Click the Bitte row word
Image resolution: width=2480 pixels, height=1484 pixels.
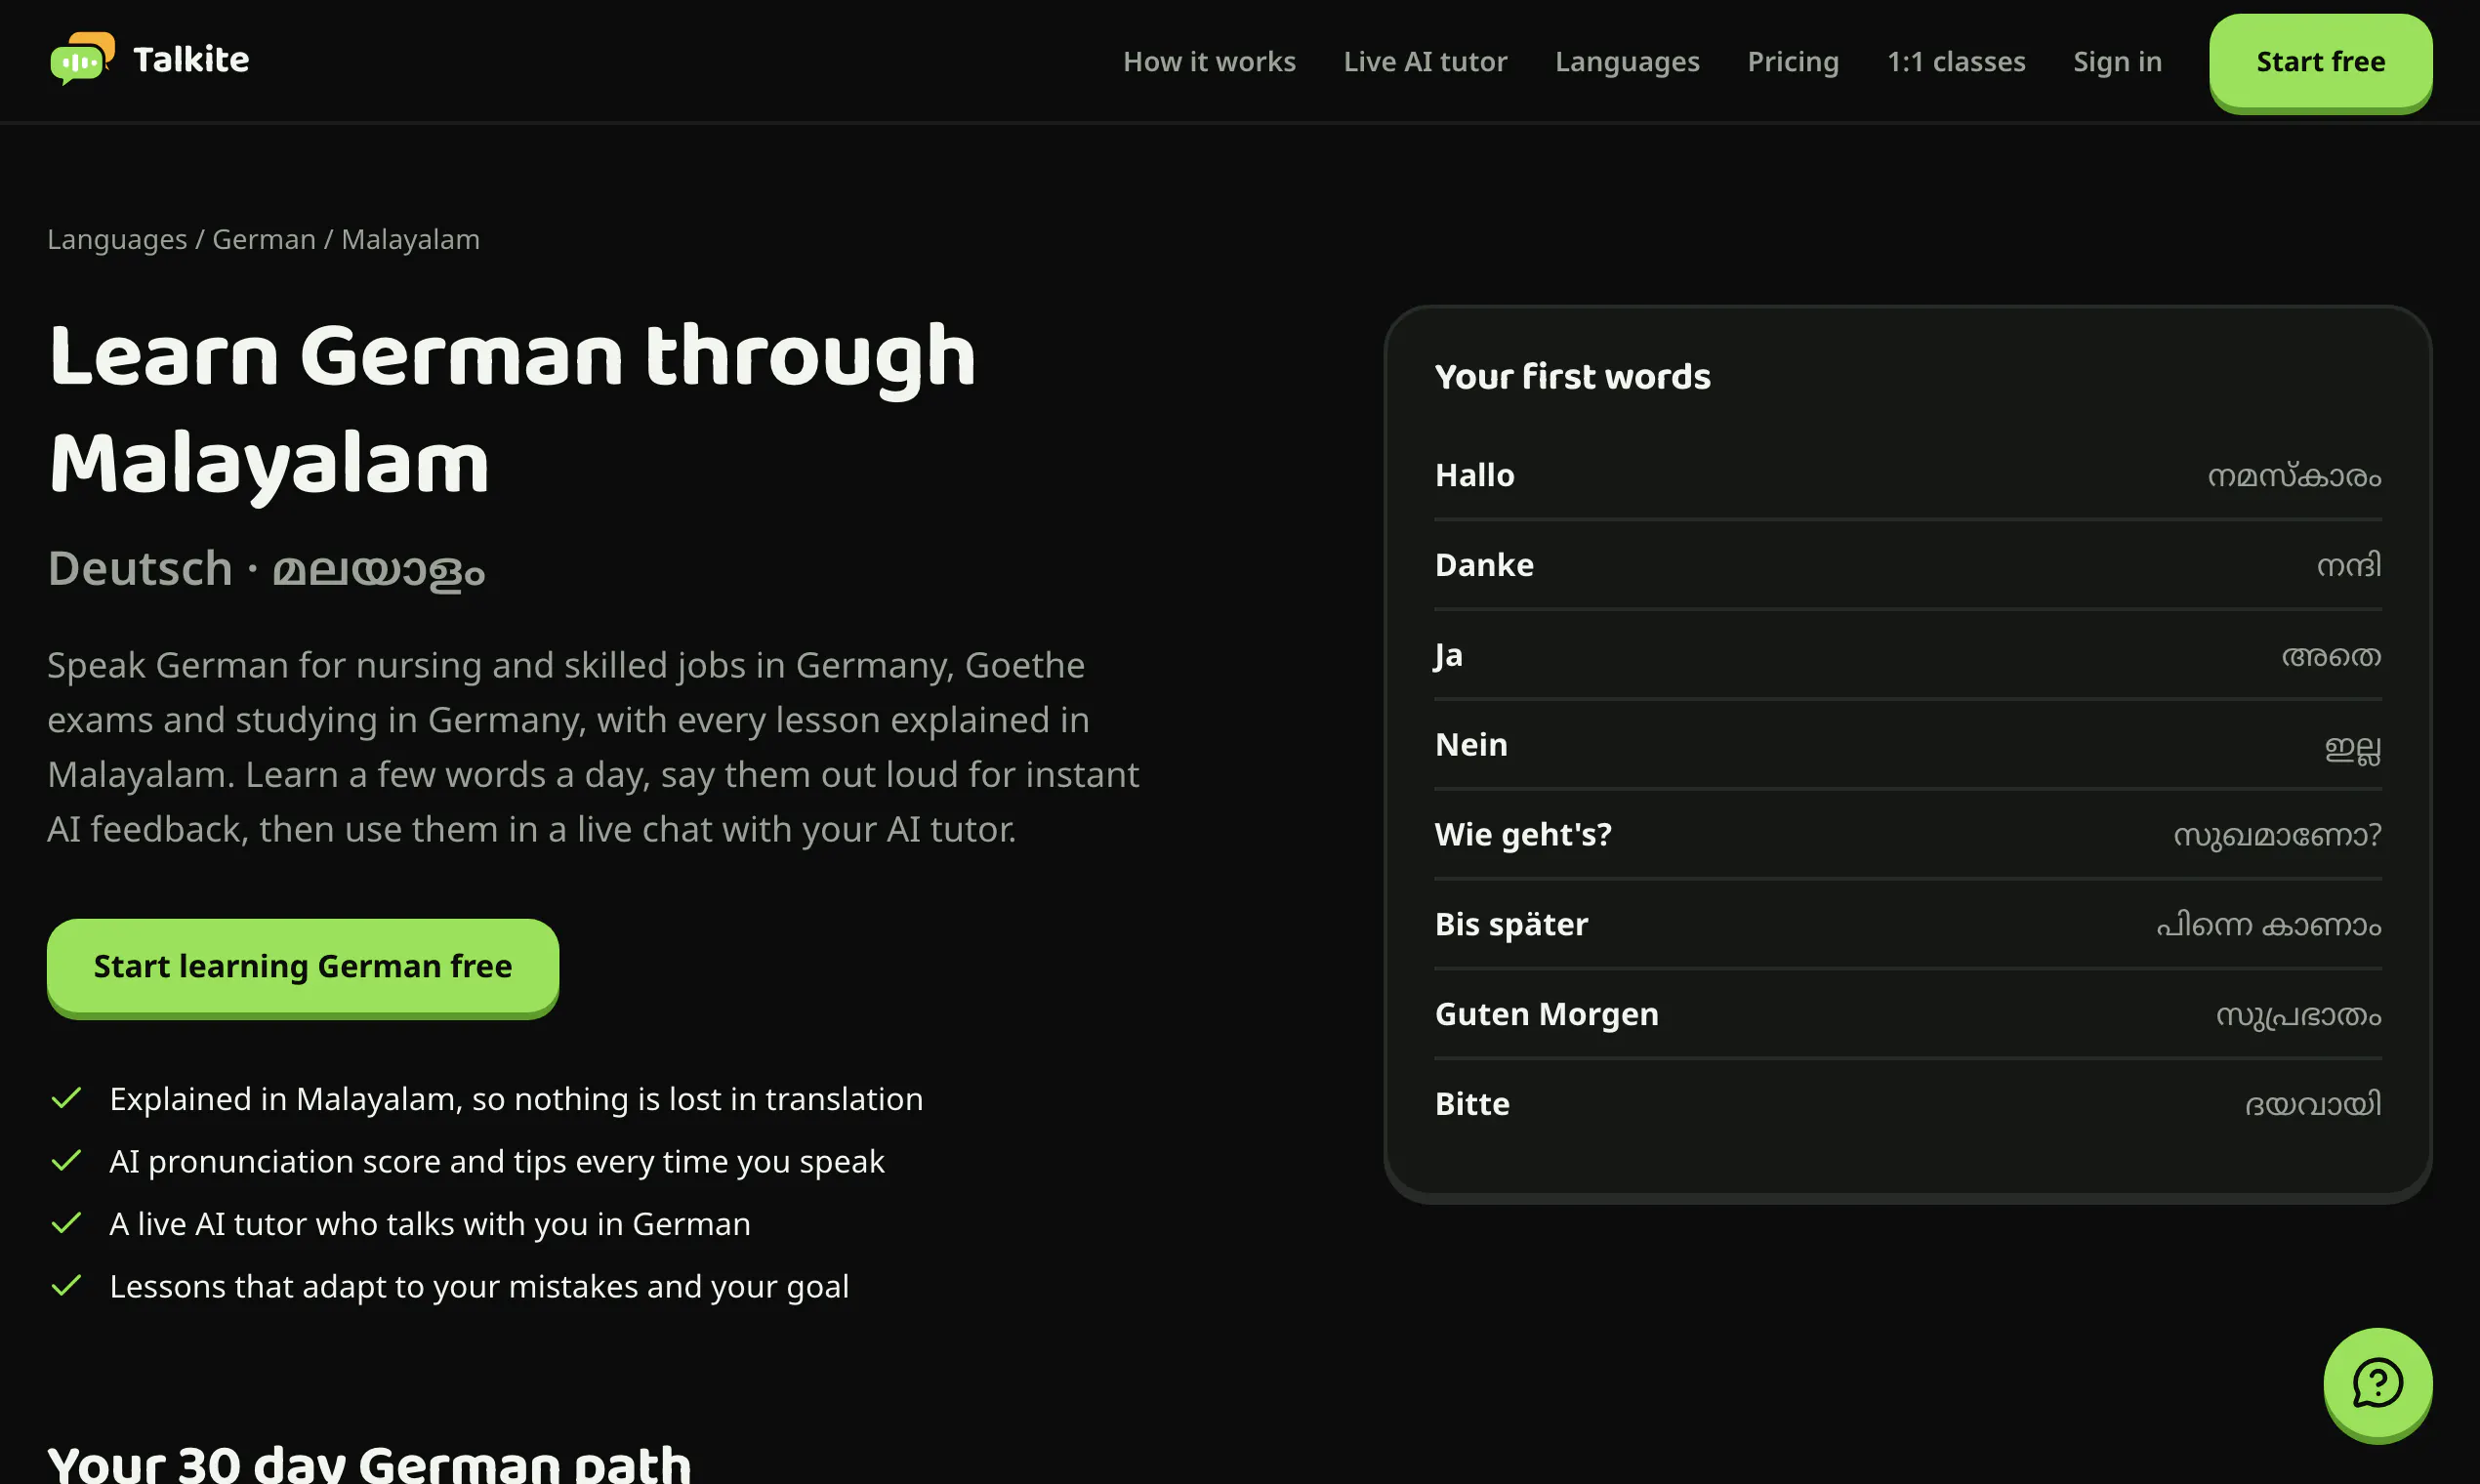[1471, 1104]
